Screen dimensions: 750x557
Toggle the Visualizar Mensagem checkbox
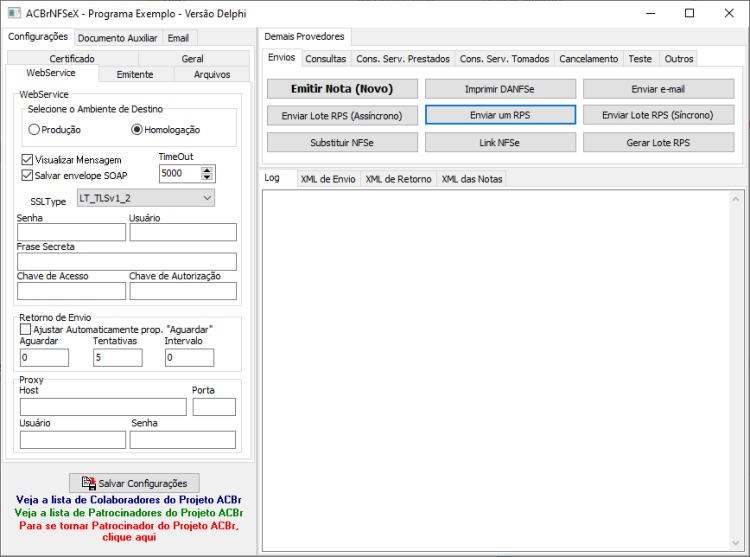click(x=27, y=160)
